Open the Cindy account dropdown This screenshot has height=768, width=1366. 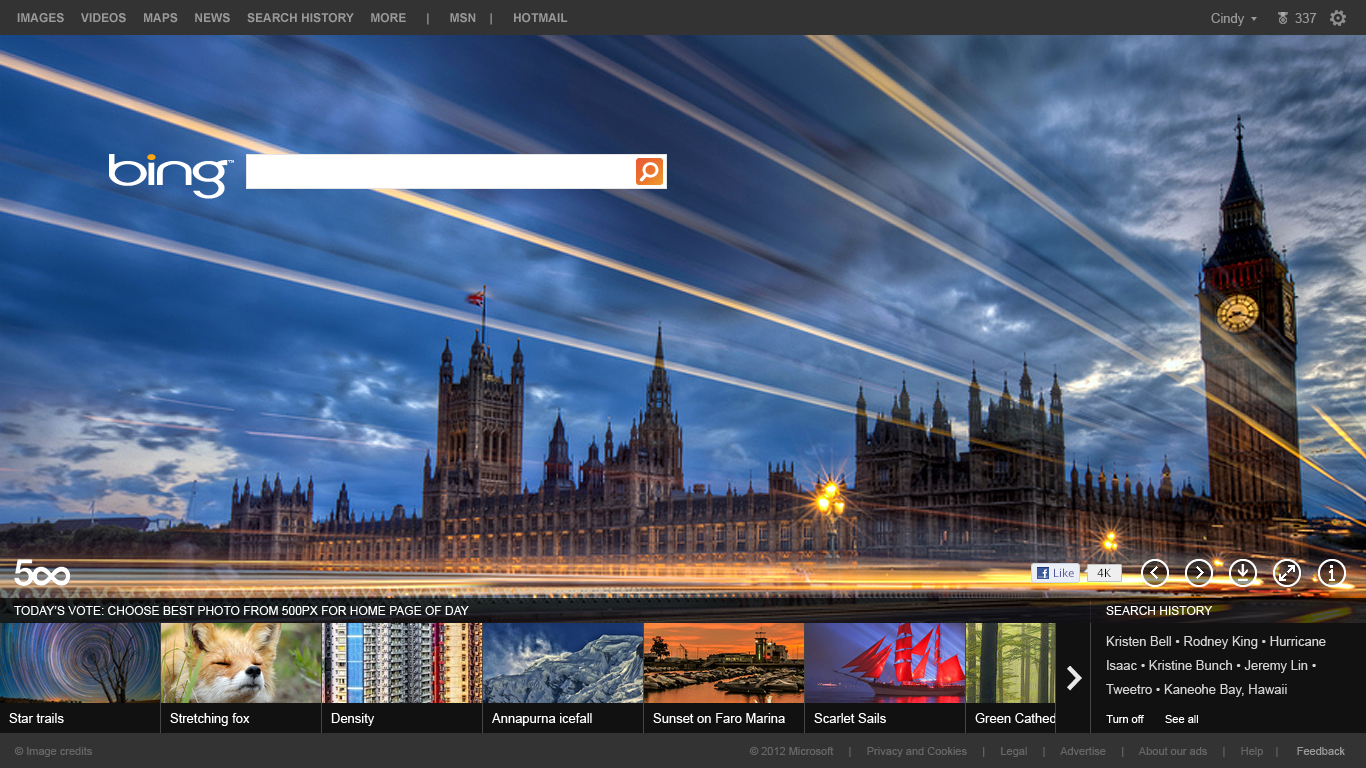(x=1234, y=18)
